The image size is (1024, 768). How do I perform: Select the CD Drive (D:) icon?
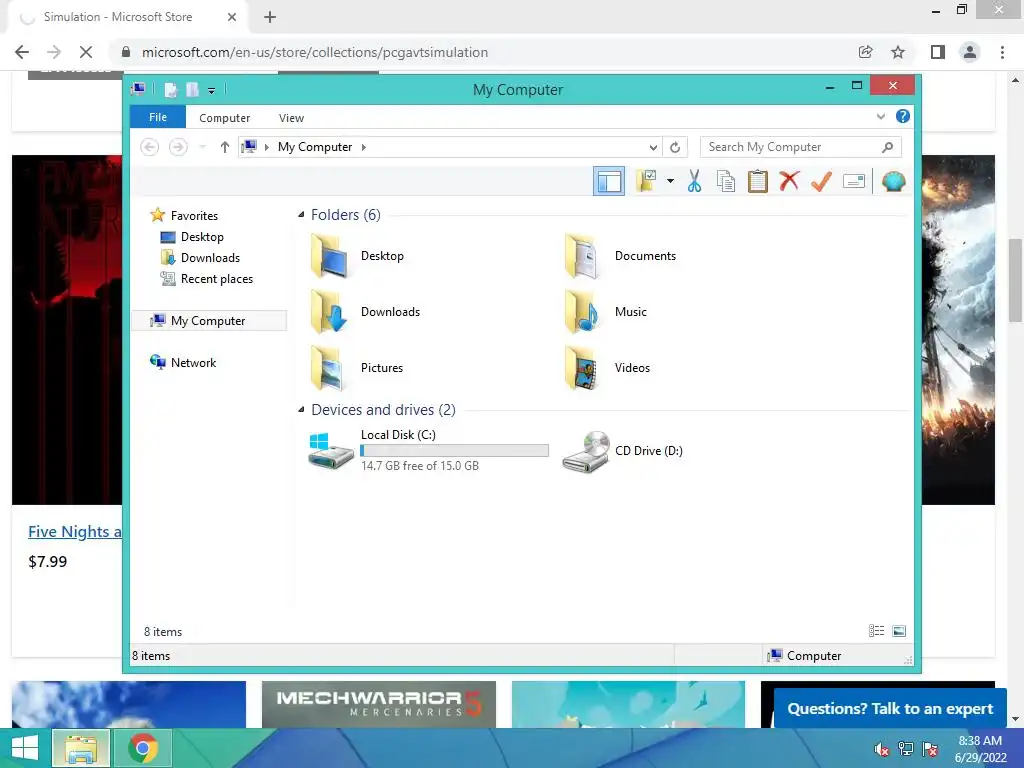point(586,451)
